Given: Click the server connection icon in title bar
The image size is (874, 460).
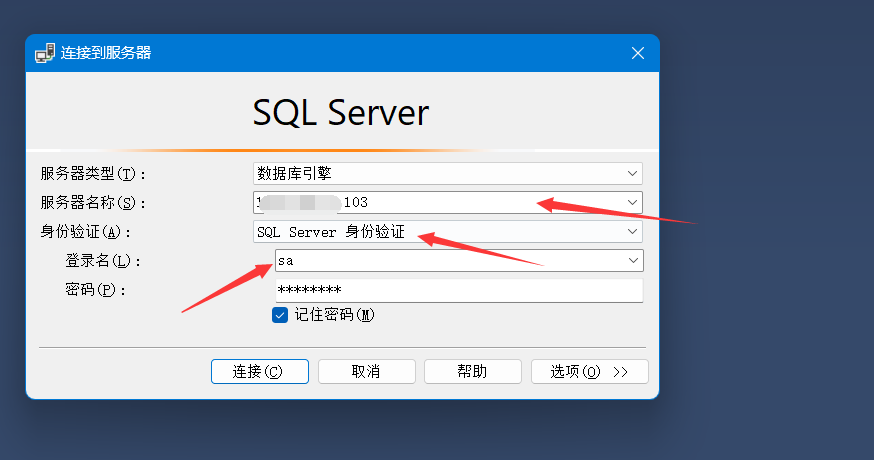Looking at the screenshot, I should (45, 53).
